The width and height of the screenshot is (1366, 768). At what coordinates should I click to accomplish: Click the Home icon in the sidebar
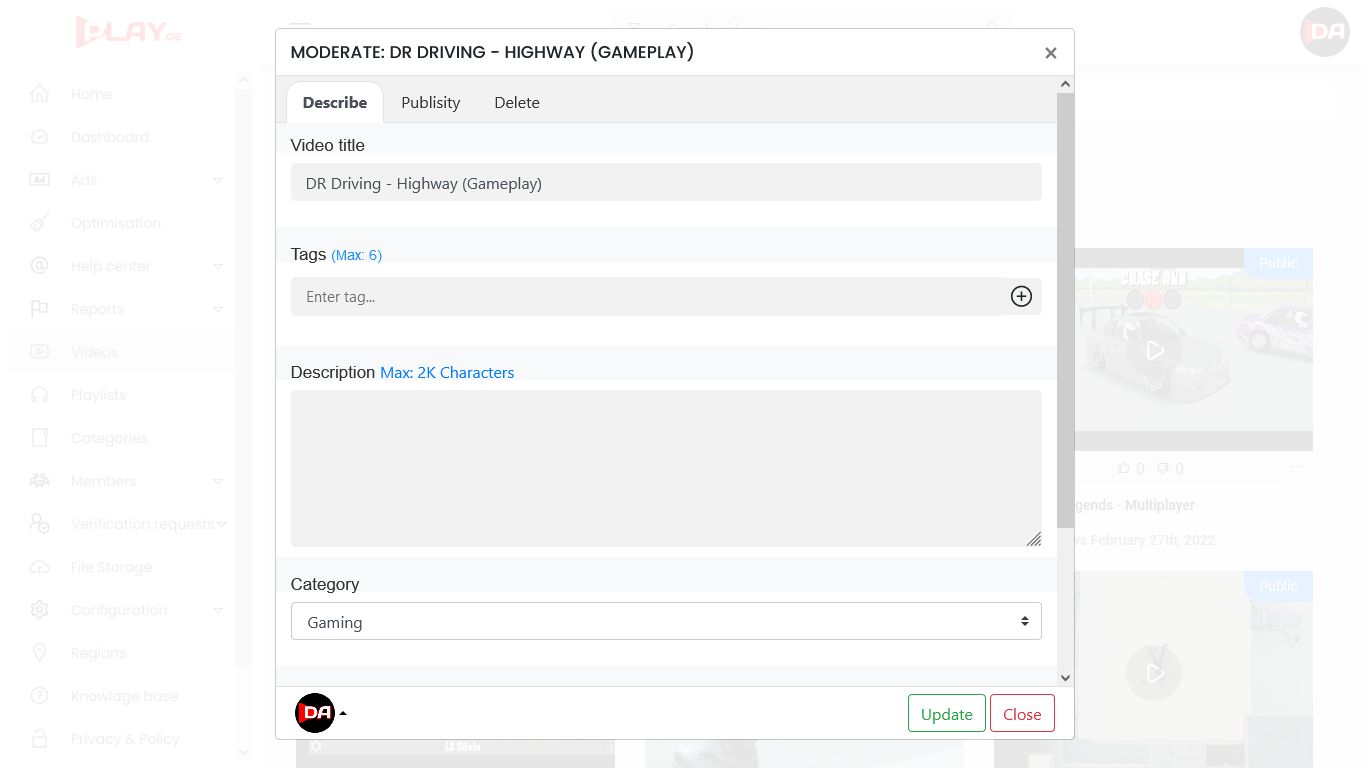click(39, 94)
